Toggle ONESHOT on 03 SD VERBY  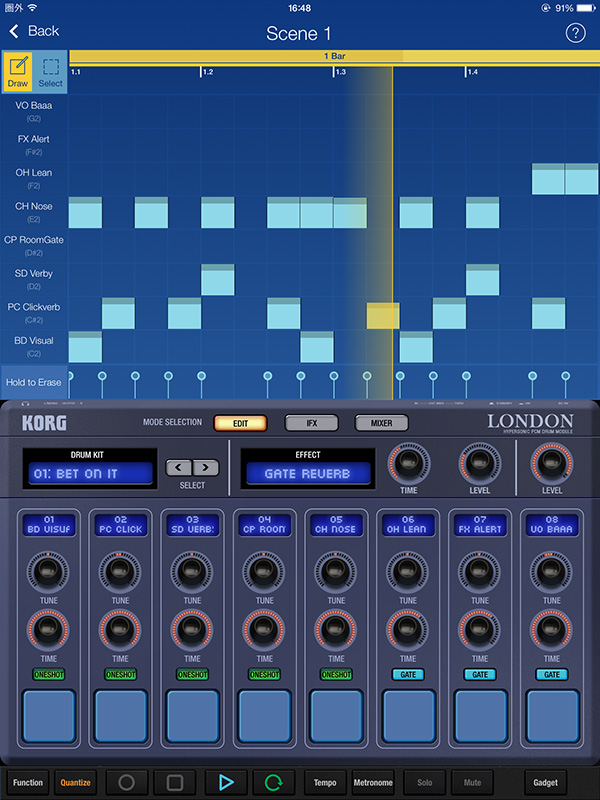(x=192, y=674)
